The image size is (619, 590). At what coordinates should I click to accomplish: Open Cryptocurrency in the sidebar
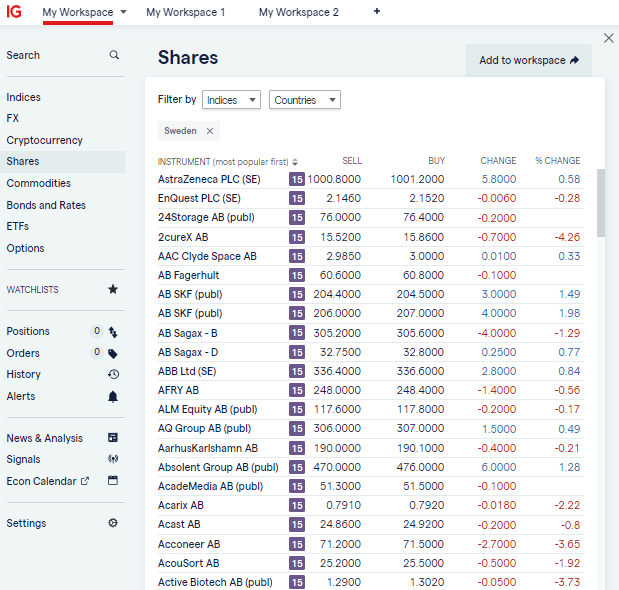click(45, 140)
